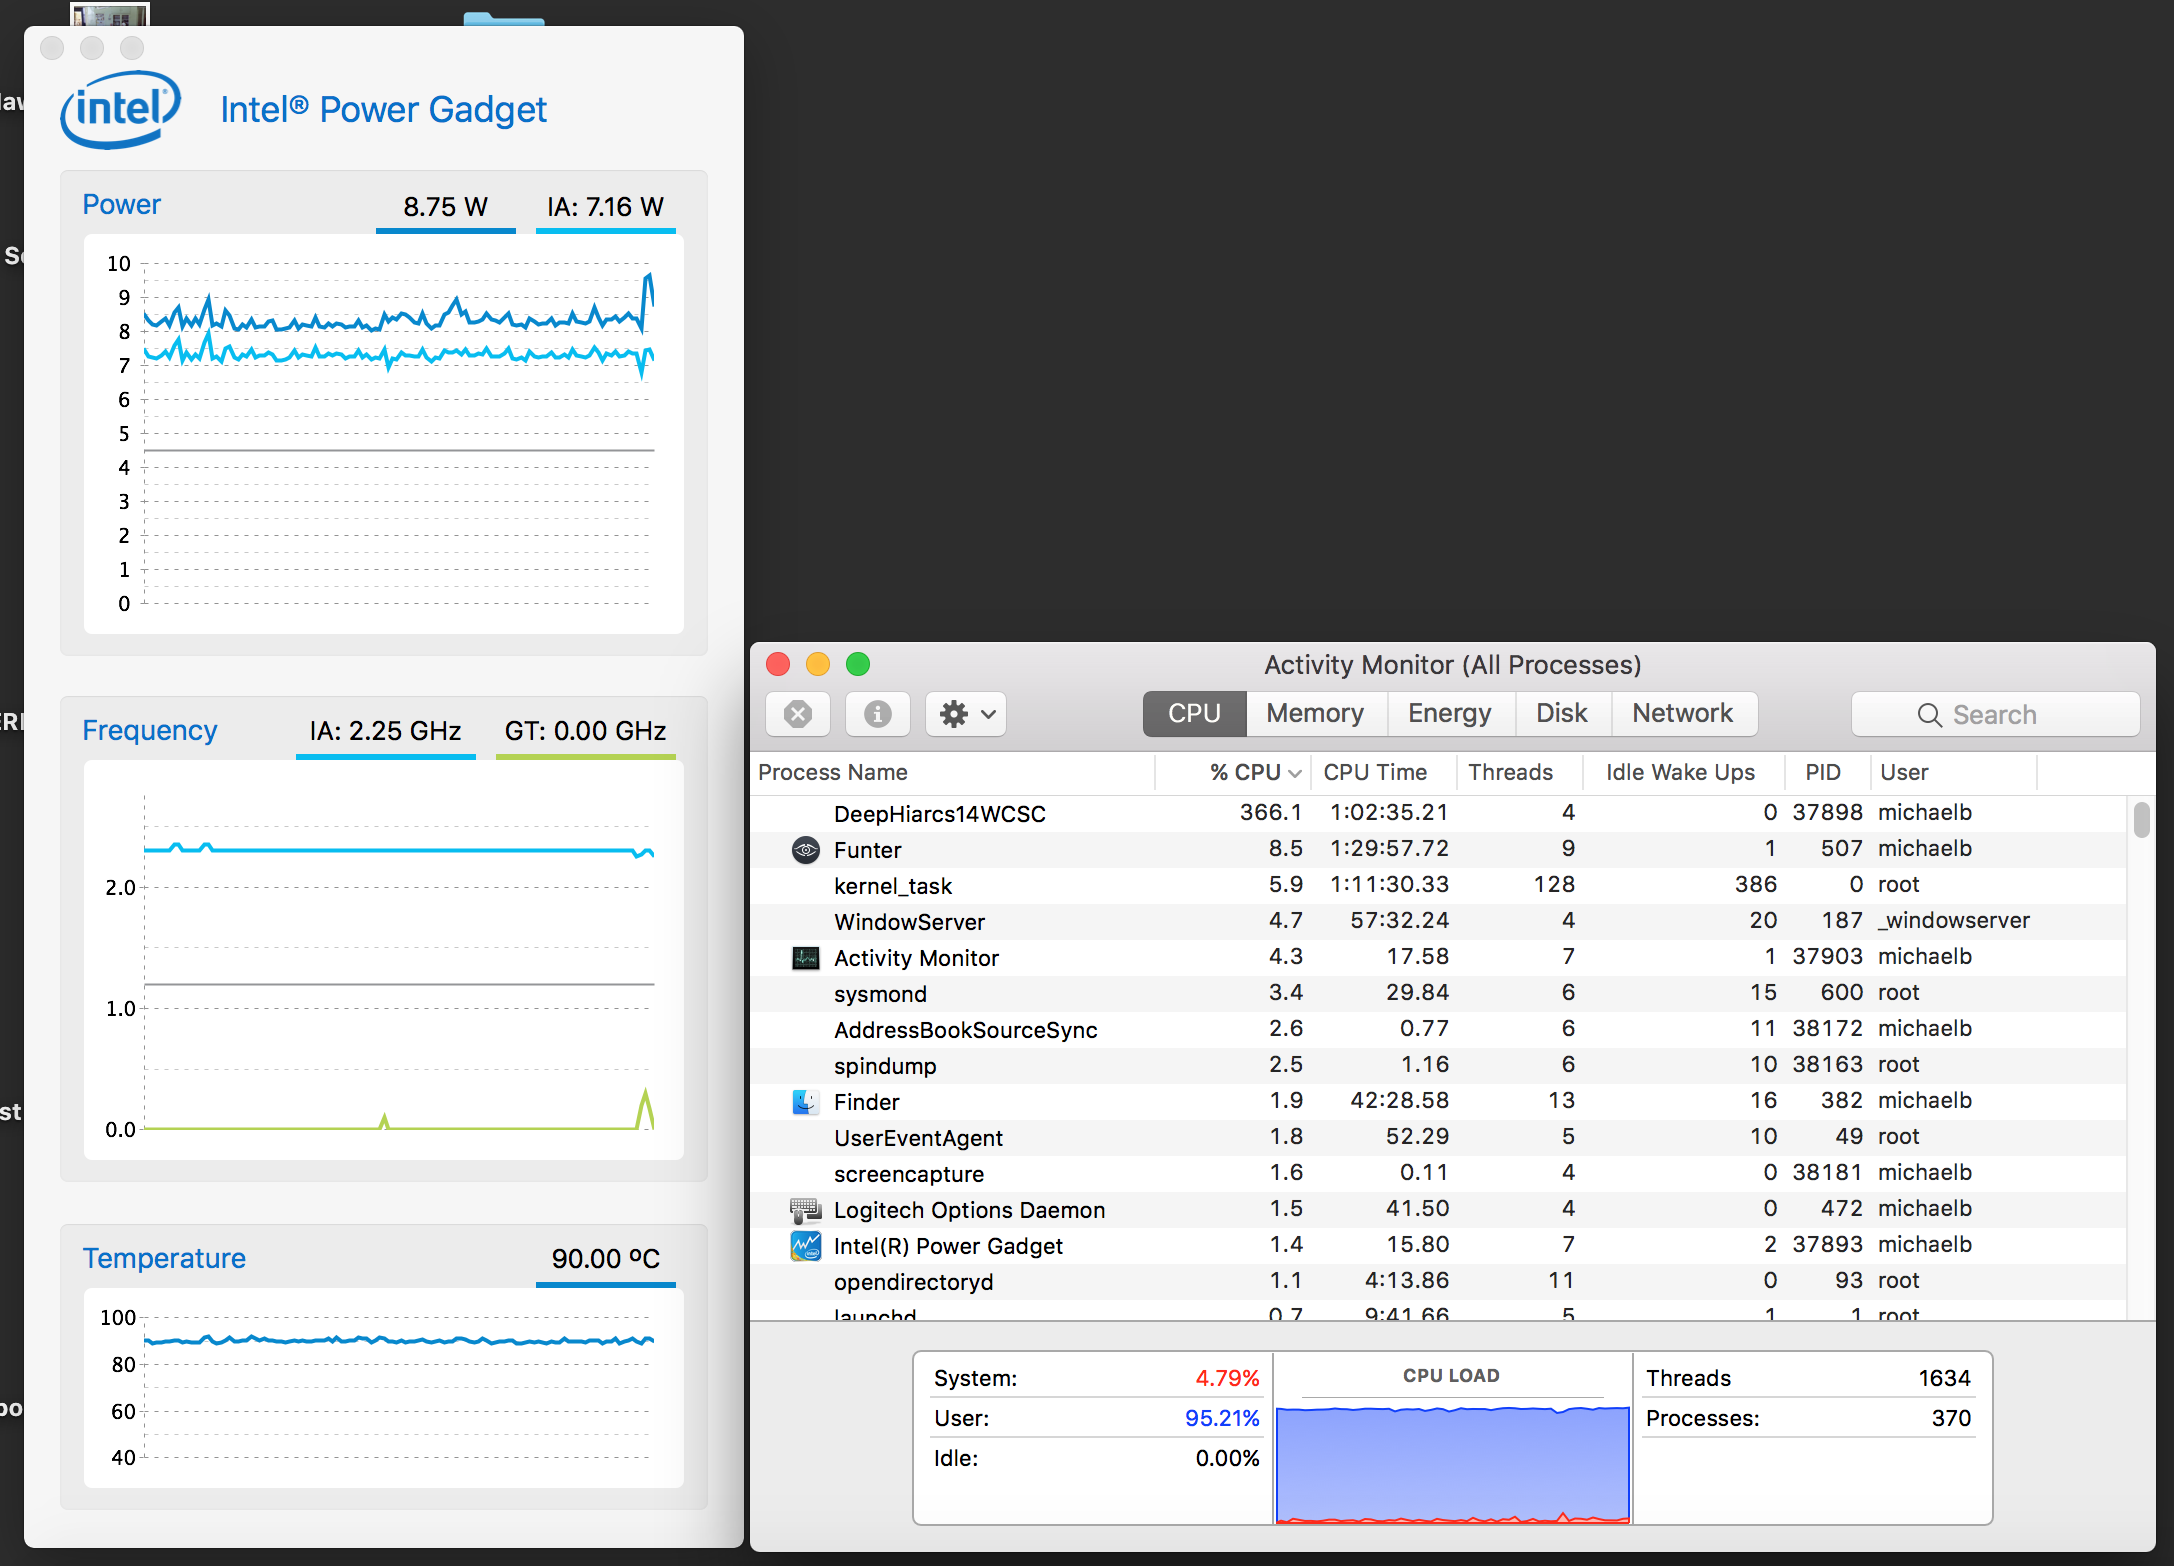
Task: Switch to the Memory tab
Action: click(1315, 713)
